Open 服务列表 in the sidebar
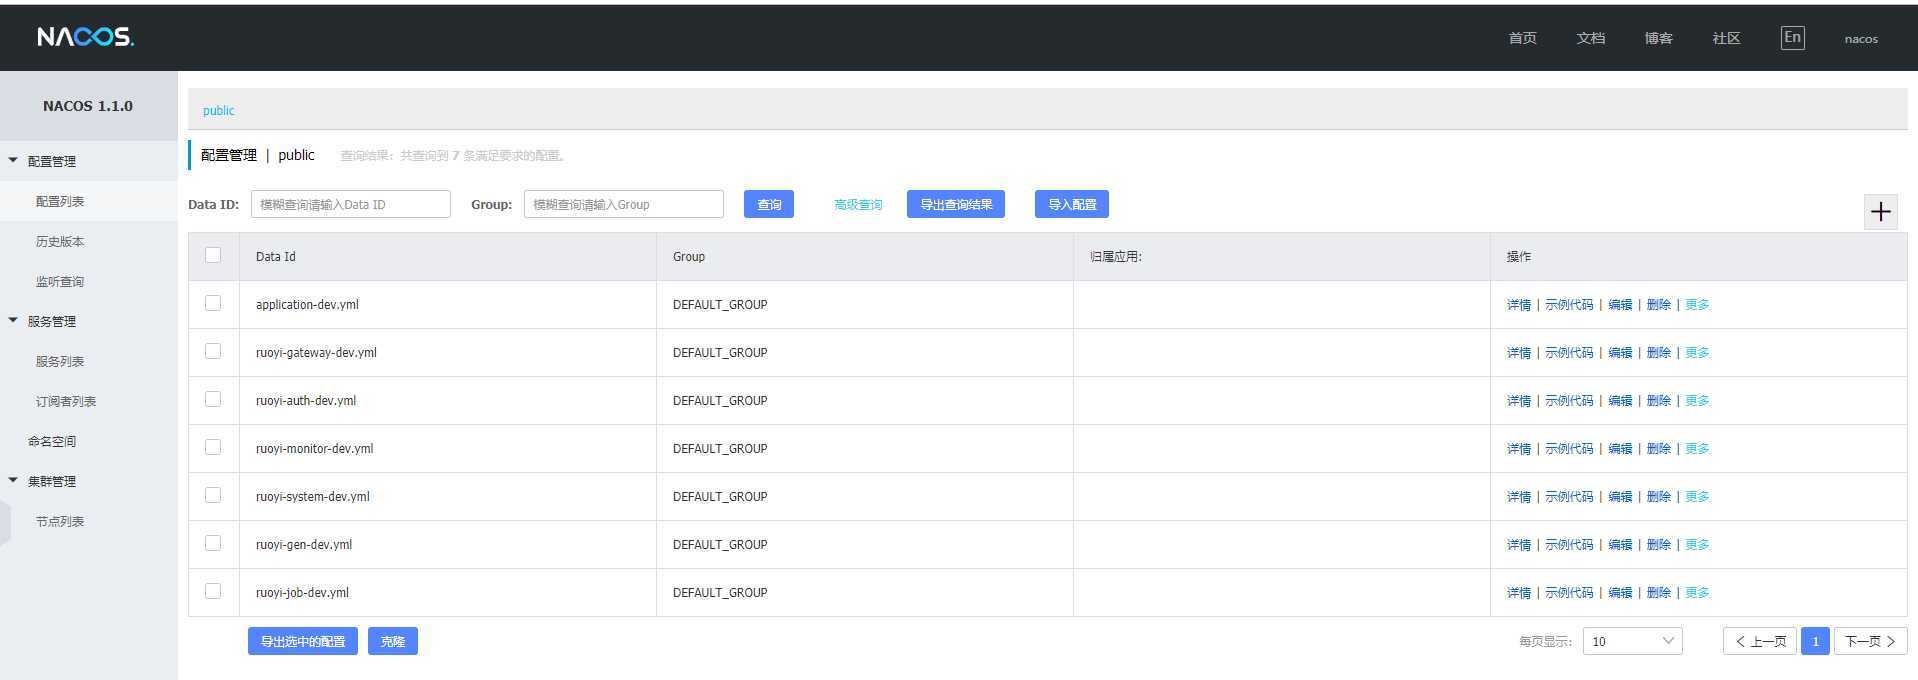 (88, 361)
